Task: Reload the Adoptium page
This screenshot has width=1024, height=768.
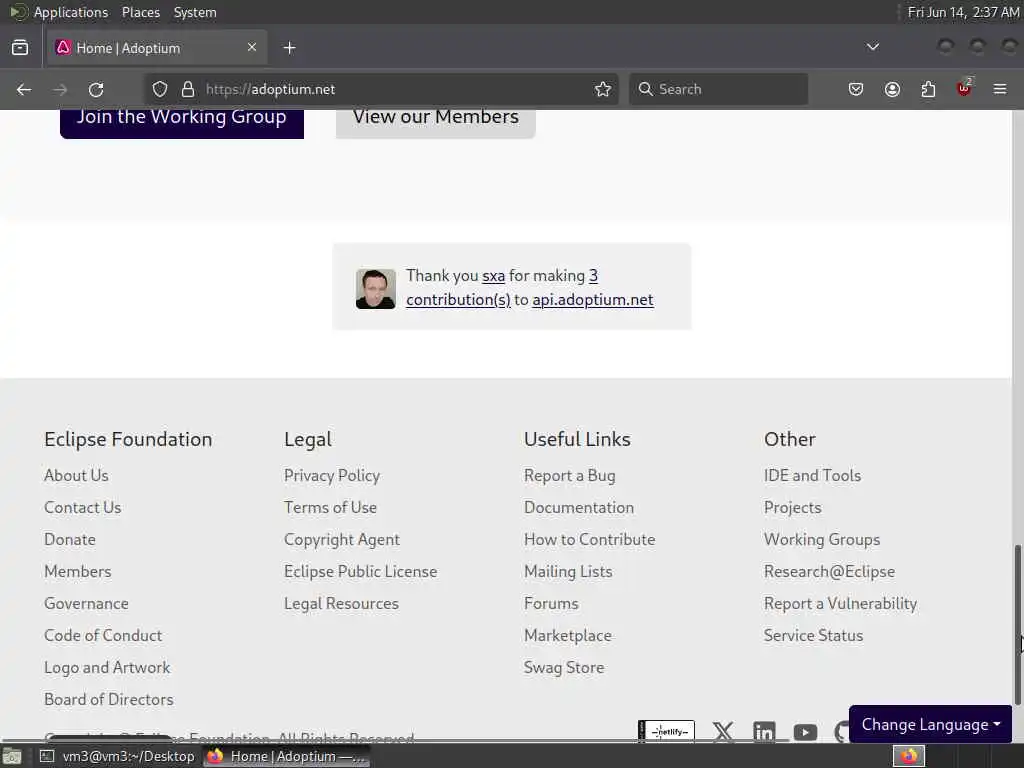Action: [96, 89]
